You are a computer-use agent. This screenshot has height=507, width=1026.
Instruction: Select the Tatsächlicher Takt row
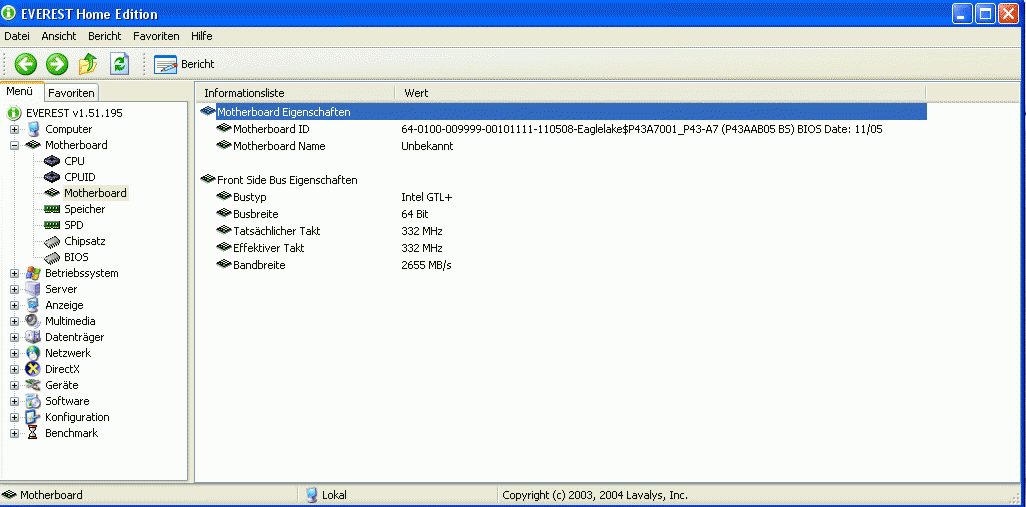pyautogui.click(x=563, y=231)
